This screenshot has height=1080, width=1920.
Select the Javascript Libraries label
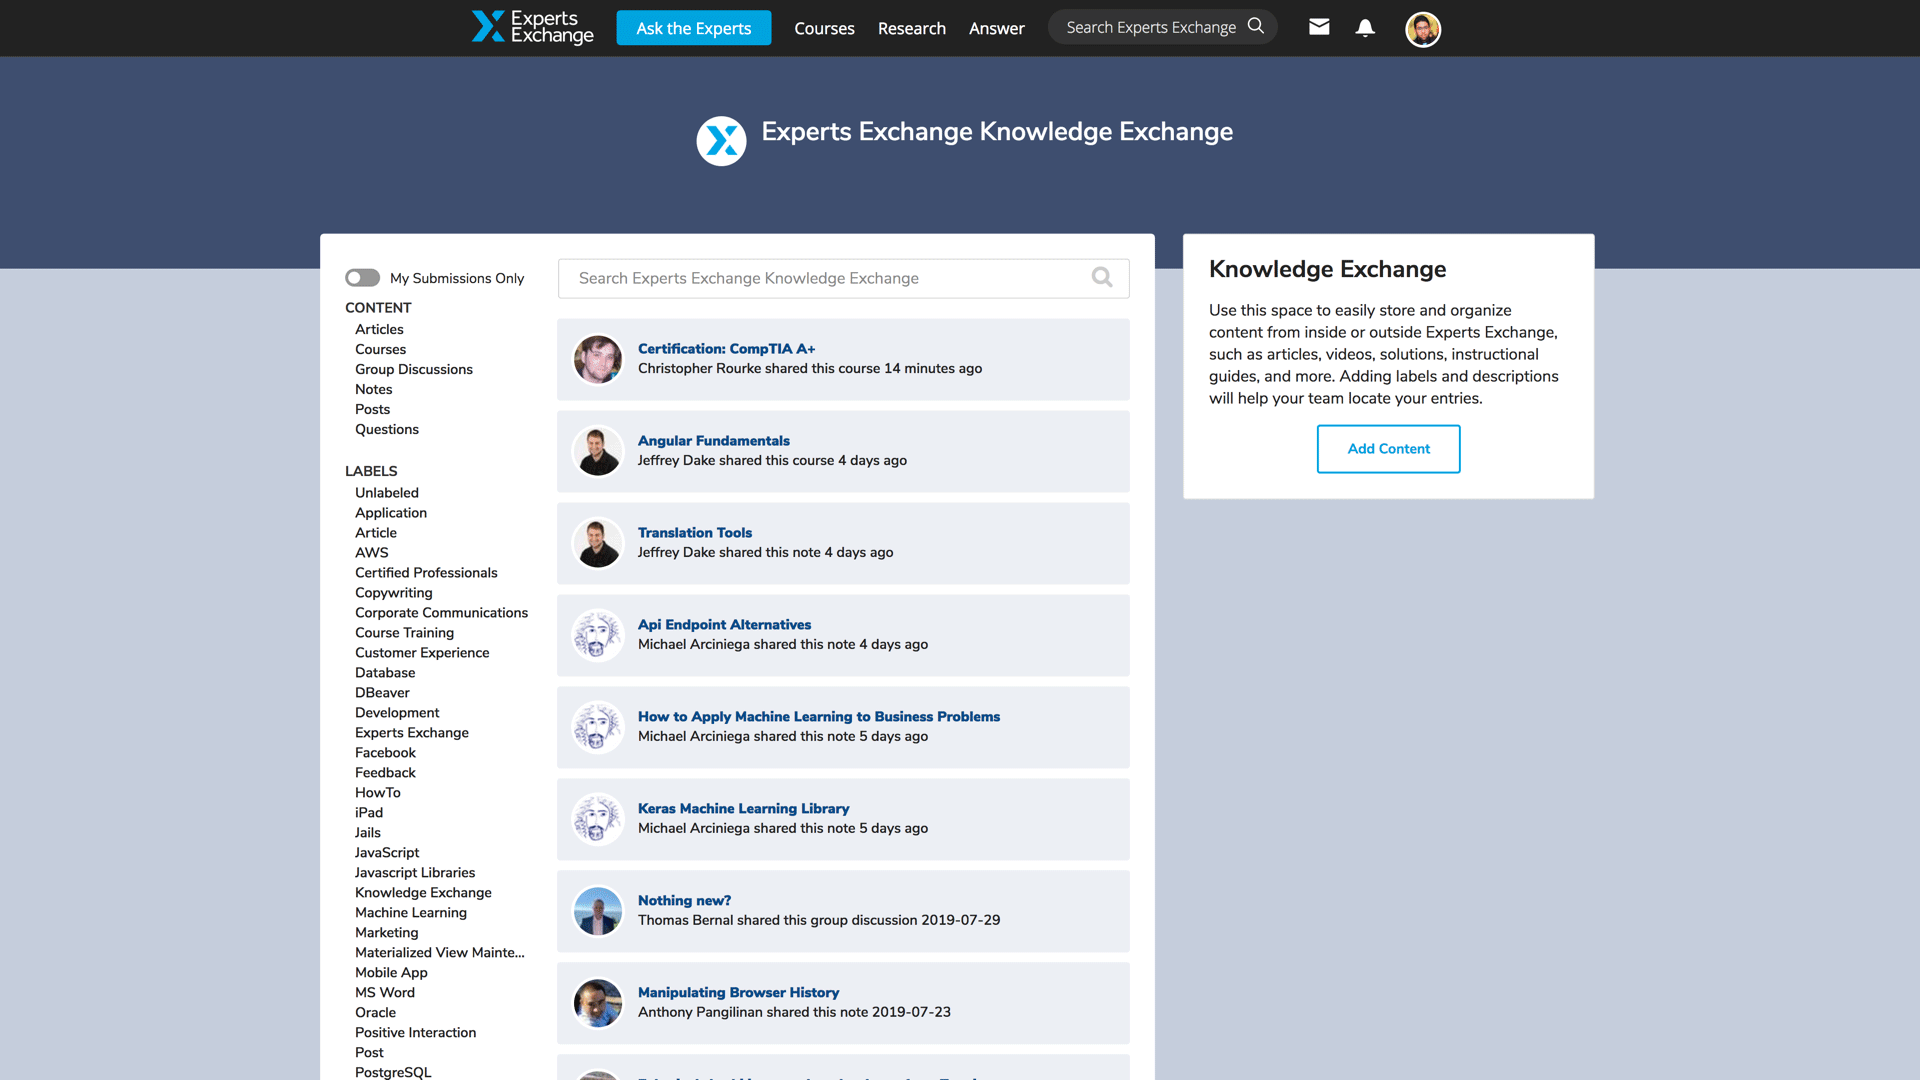414,873
